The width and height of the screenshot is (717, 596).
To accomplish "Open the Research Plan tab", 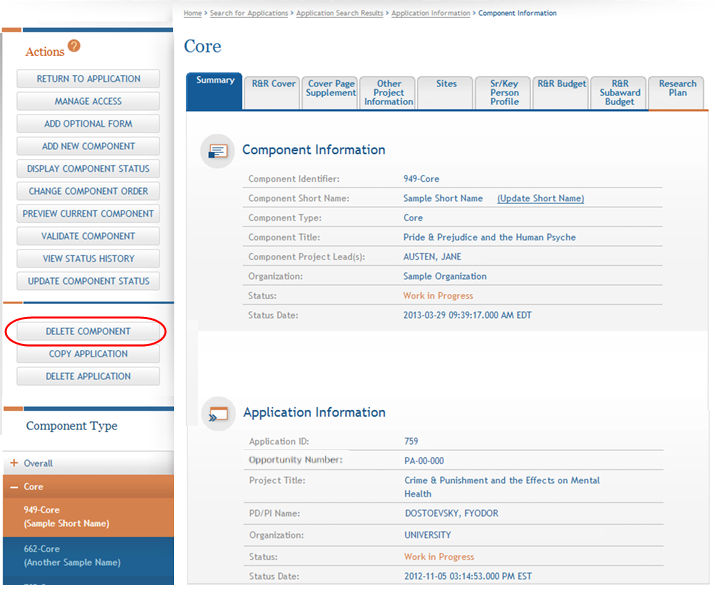I will [x=677, y=93].
